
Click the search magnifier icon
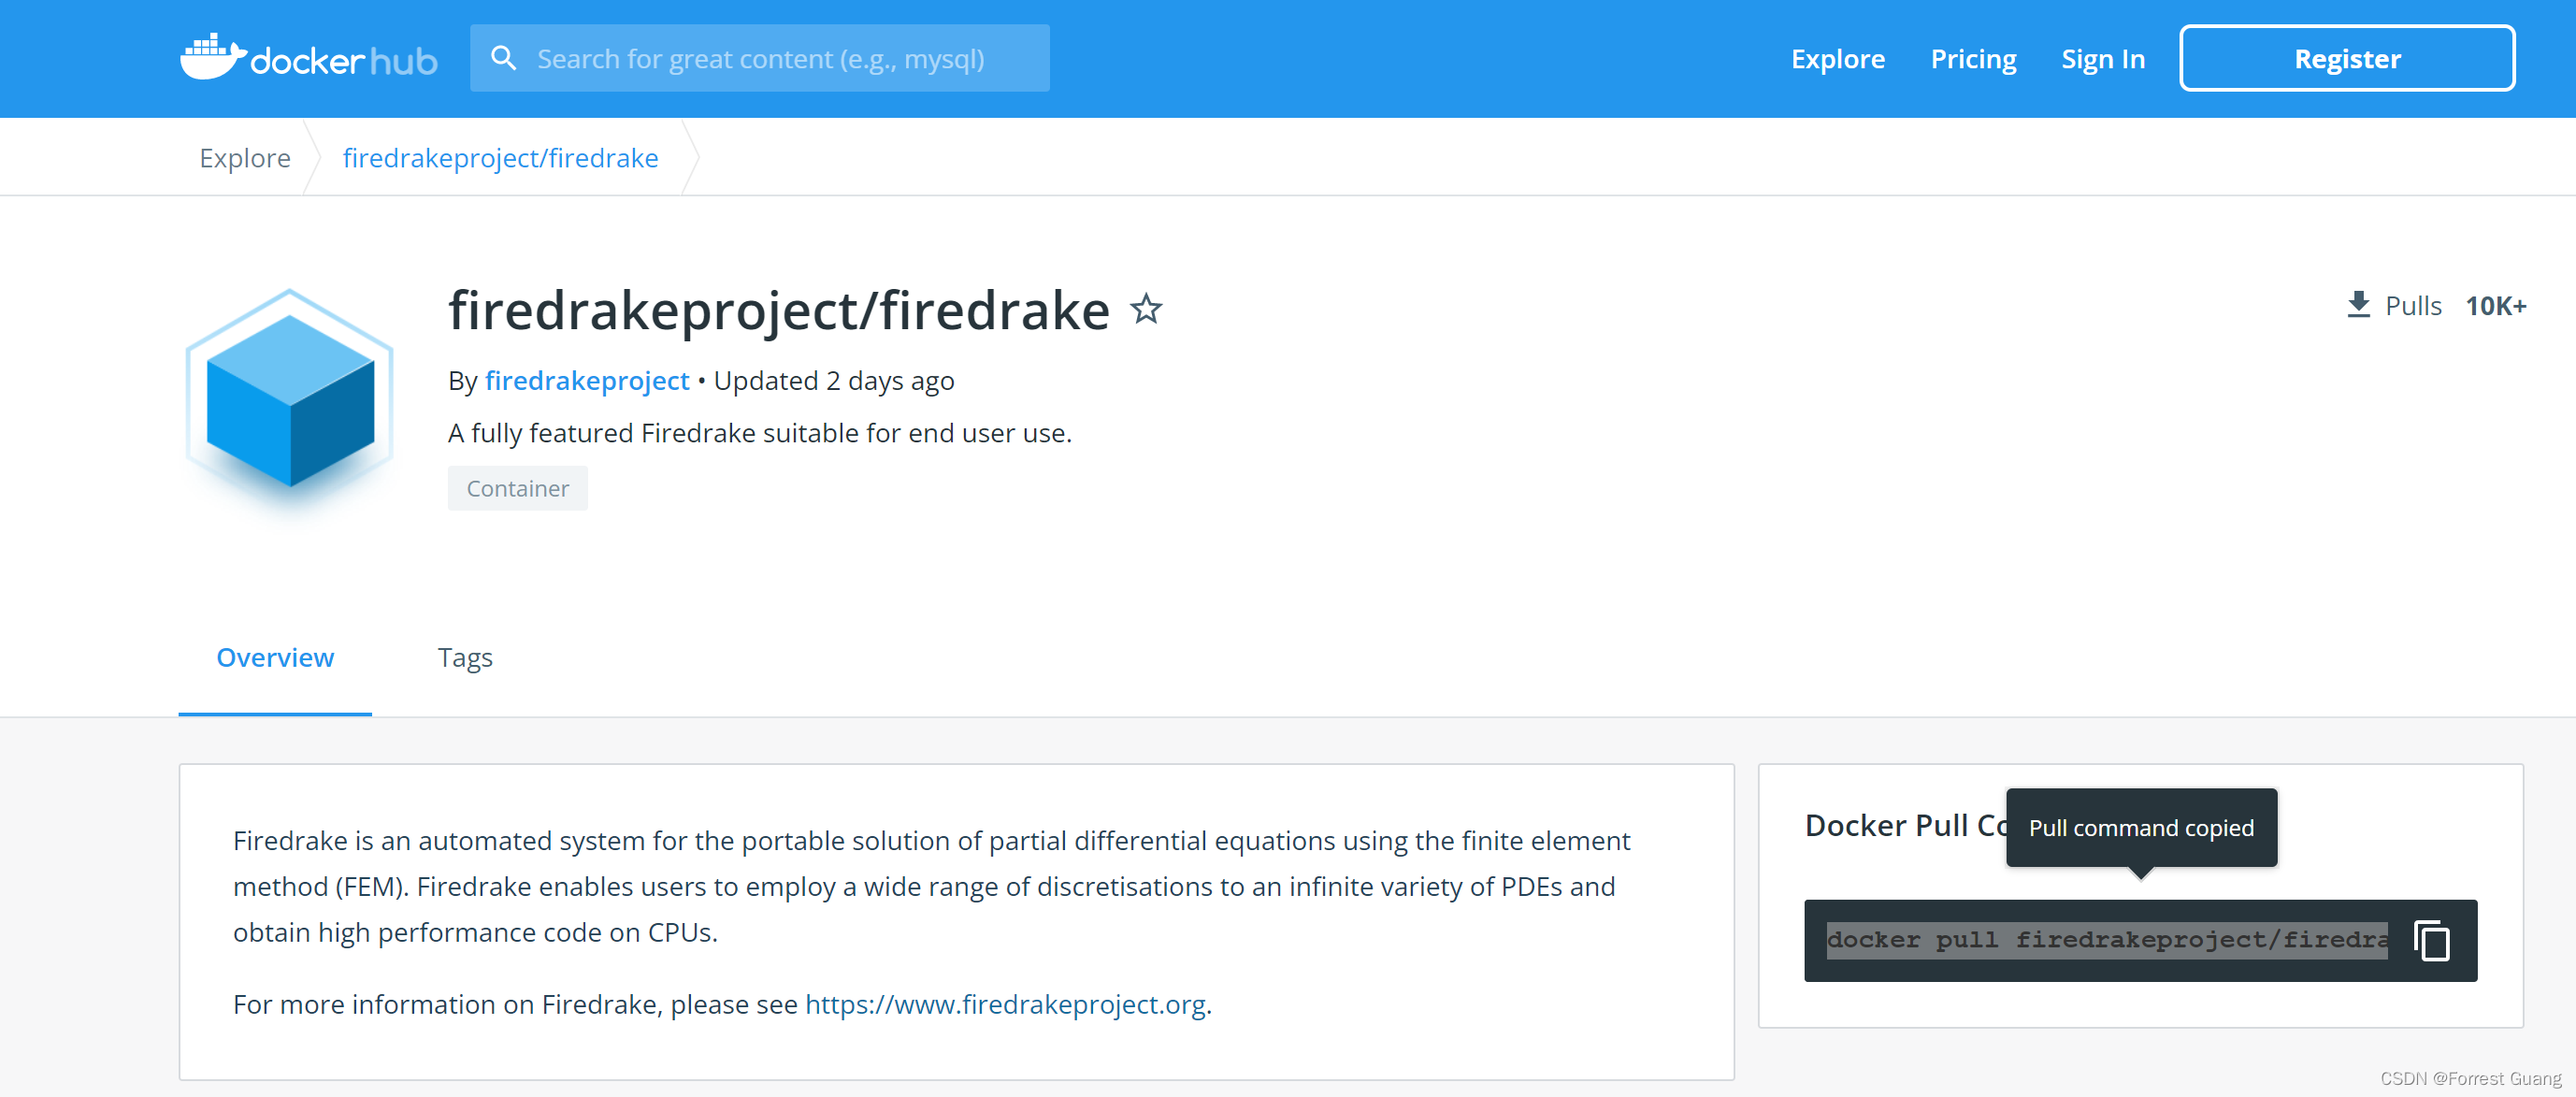505,58
